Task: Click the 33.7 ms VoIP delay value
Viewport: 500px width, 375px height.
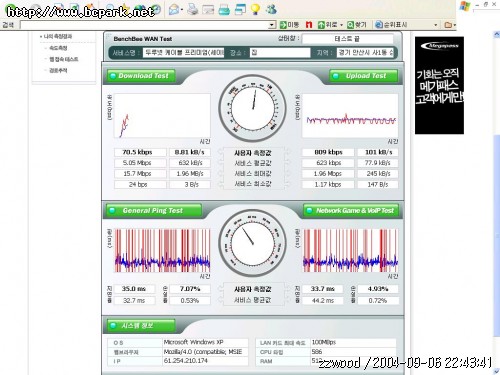Action: pos(322,289)
